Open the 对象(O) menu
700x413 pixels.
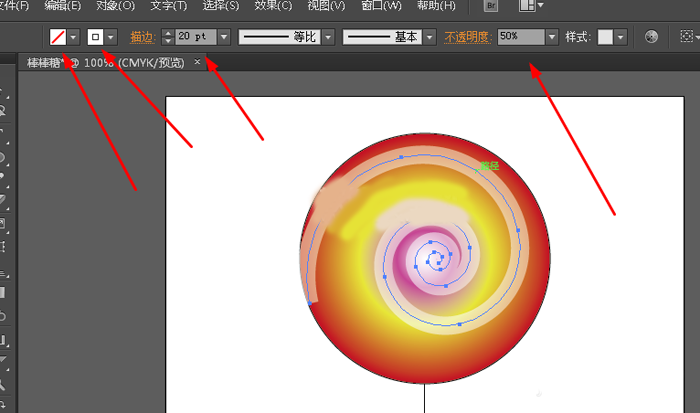115,6
